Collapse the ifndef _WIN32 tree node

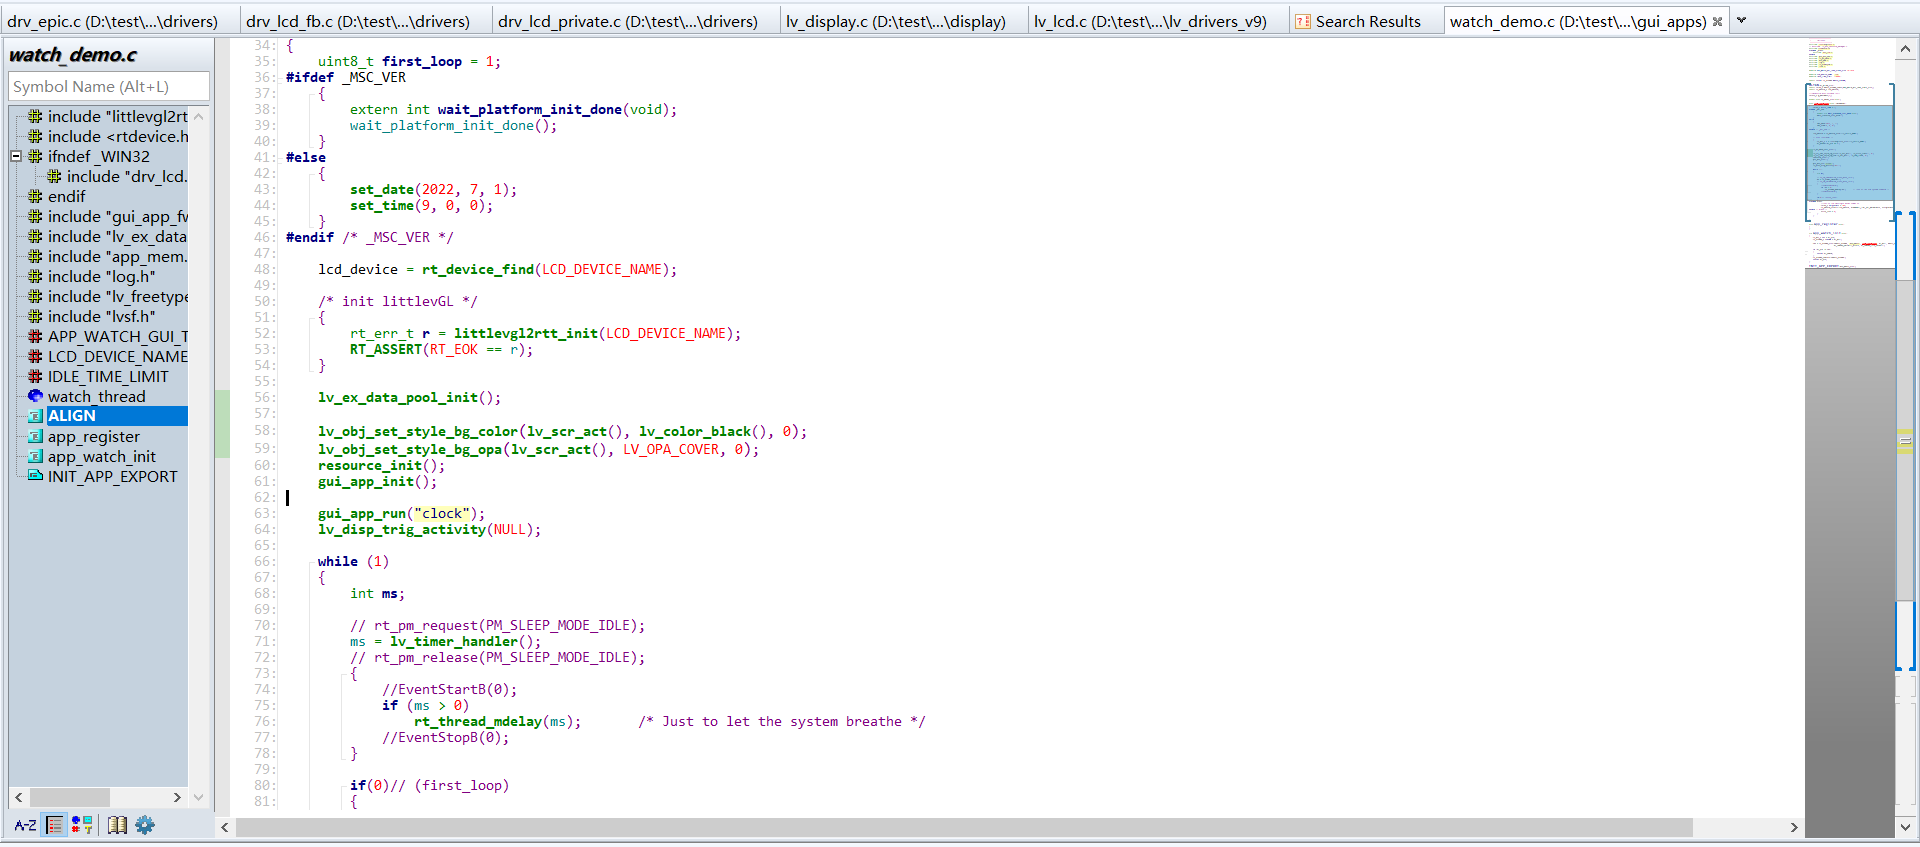pos(16,156)
